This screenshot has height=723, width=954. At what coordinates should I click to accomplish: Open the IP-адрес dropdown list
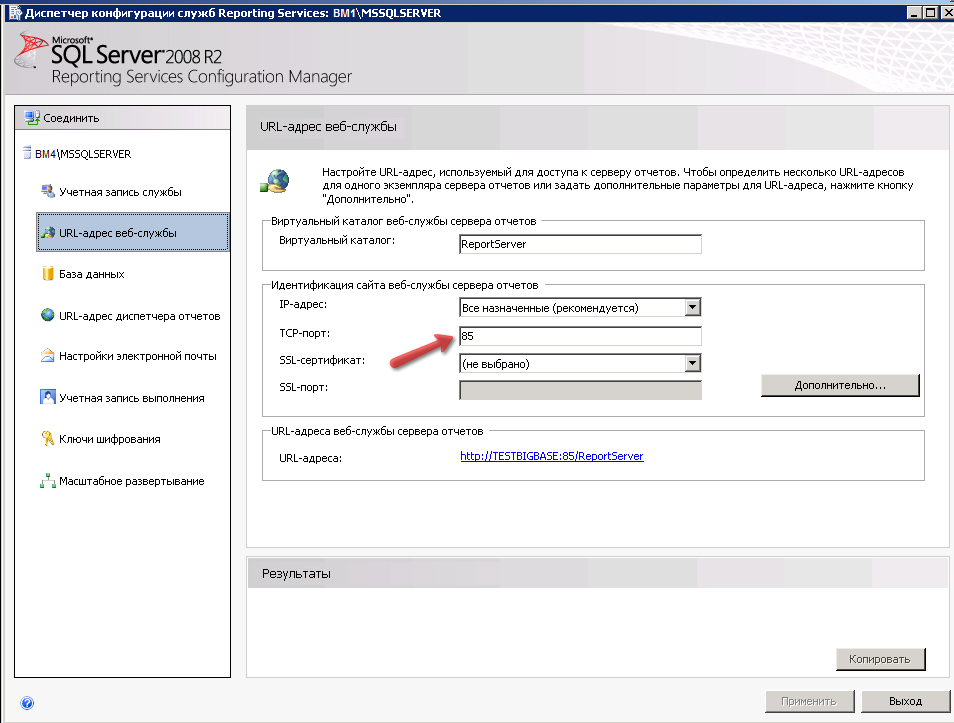[x=692, y=307]
